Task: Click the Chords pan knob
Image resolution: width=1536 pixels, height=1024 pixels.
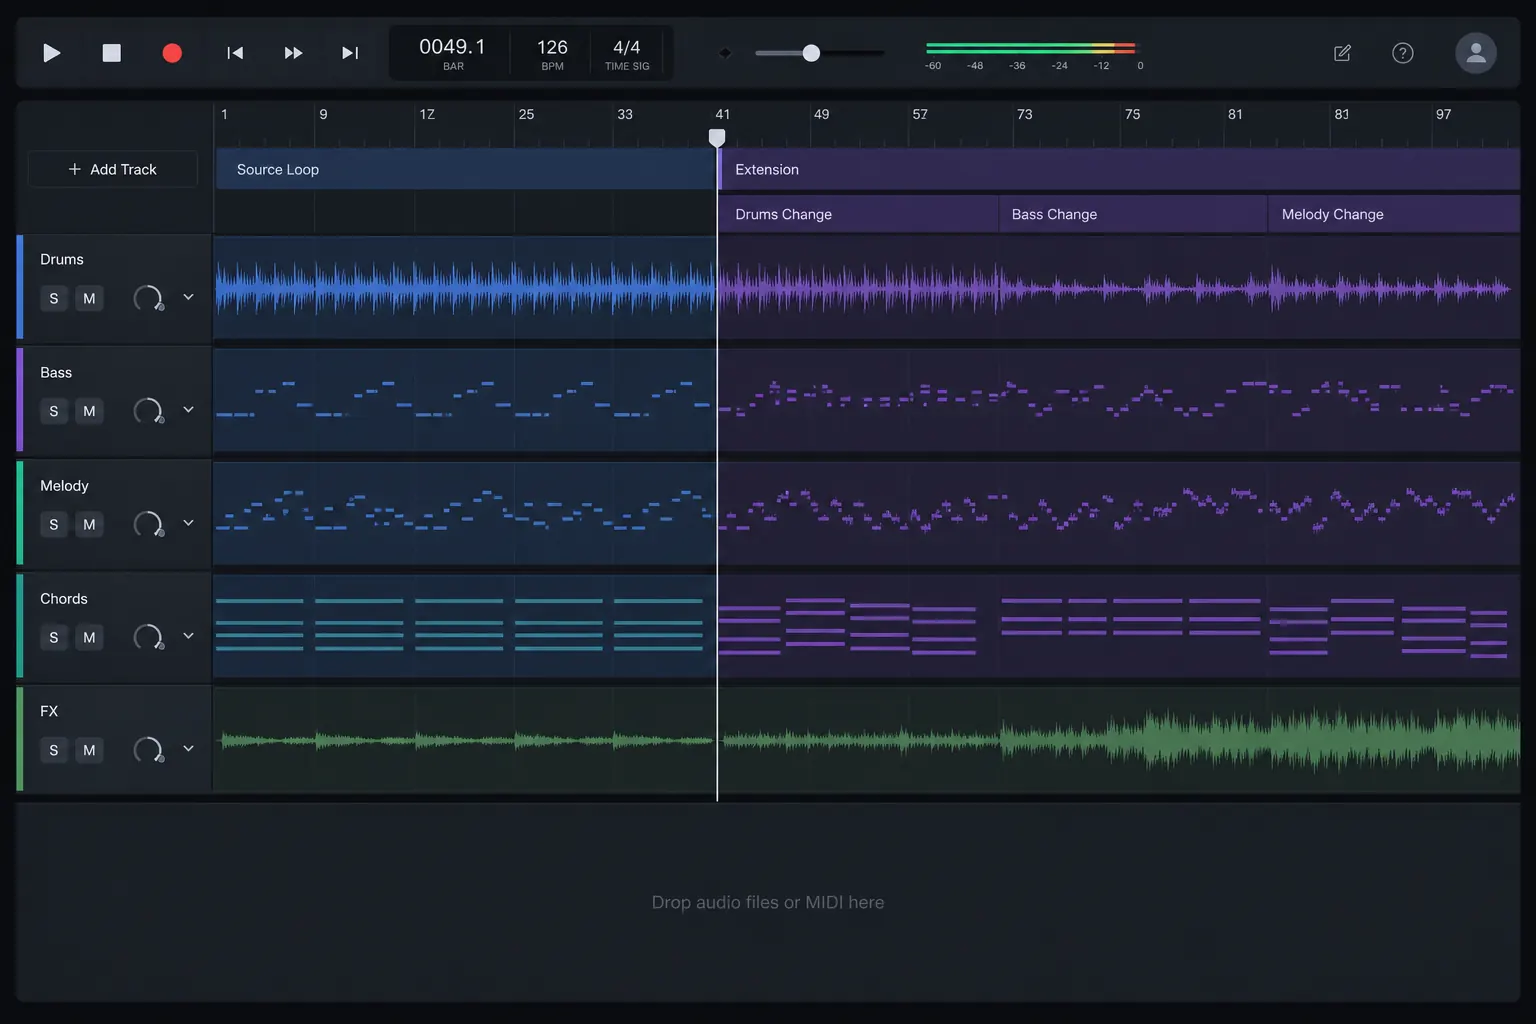Action: coord(148,637)
